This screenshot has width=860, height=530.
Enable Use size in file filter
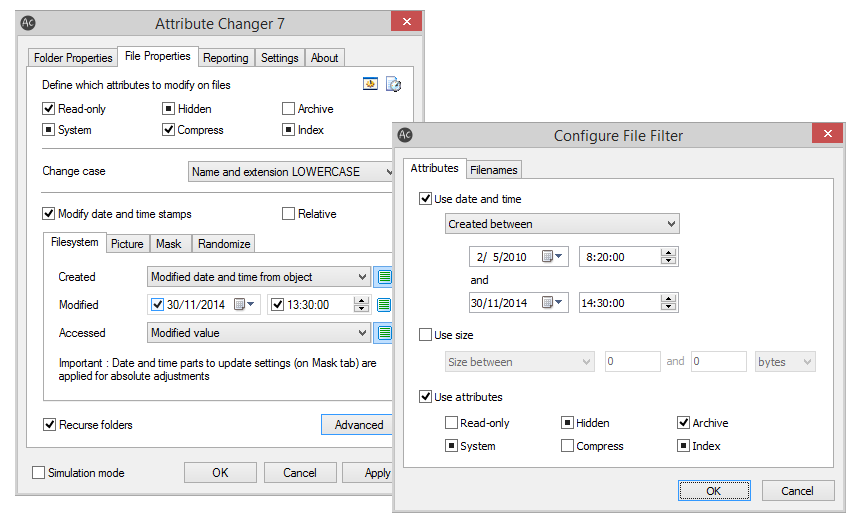click(425, 335)
